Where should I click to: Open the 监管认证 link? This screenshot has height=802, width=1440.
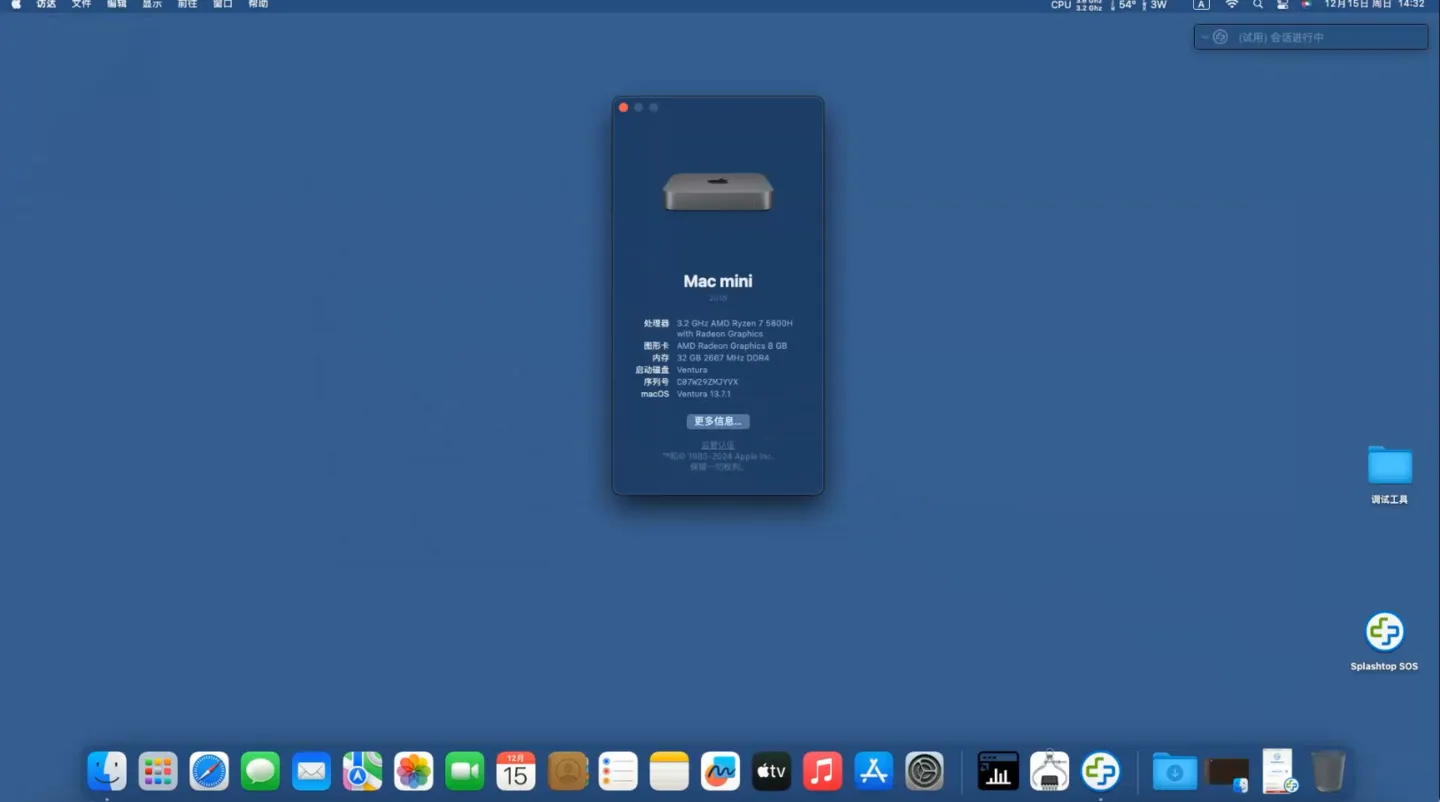click(x=717, y=445)
